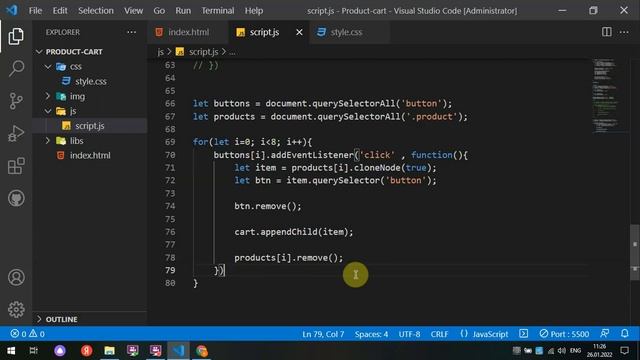Change line ending via CRLF
This screenshot has width=640, height=360.
439,334
